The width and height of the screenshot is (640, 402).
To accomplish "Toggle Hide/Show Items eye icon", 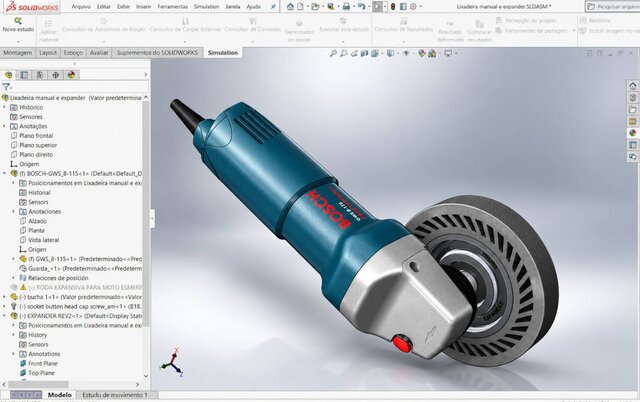I will pyautogui.click(x=406, y=53).
